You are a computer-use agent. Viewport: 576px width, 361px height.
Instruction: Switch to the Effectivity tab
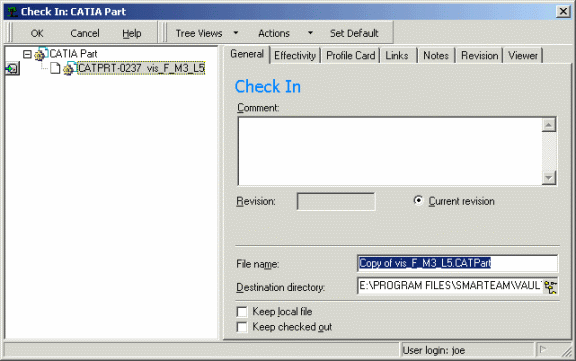coord(295,55)
